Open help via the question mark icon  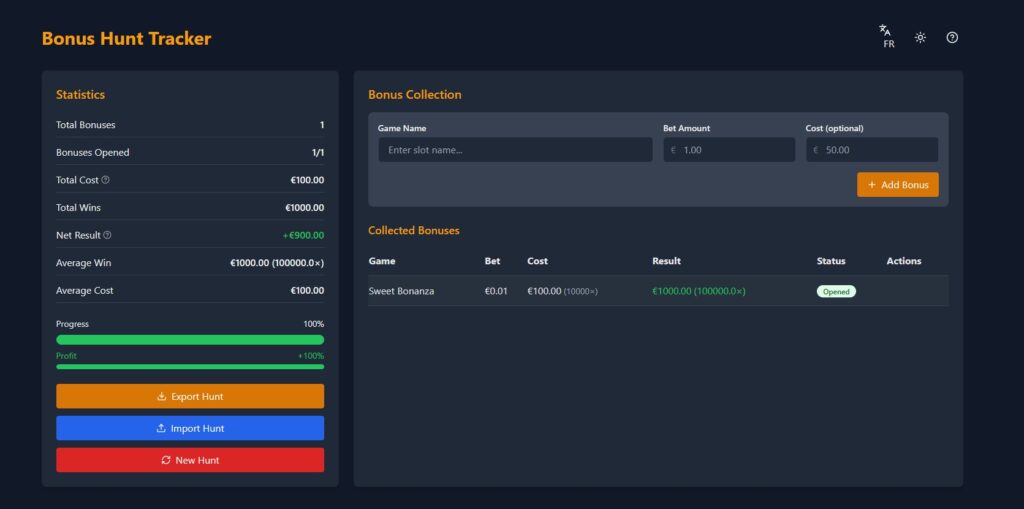(952, 37)
